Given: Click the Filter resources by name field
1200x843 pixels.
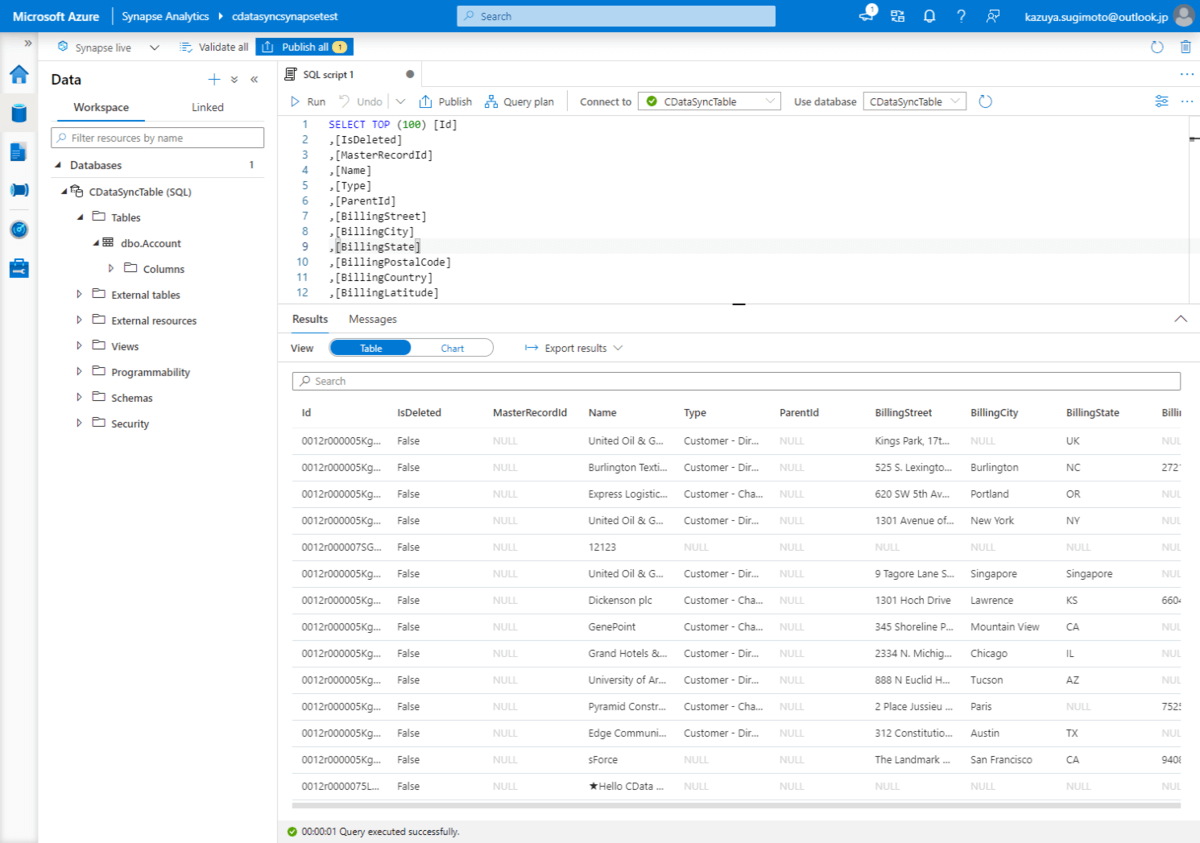Looking at the screenshot, I should (x=158, y=138).
